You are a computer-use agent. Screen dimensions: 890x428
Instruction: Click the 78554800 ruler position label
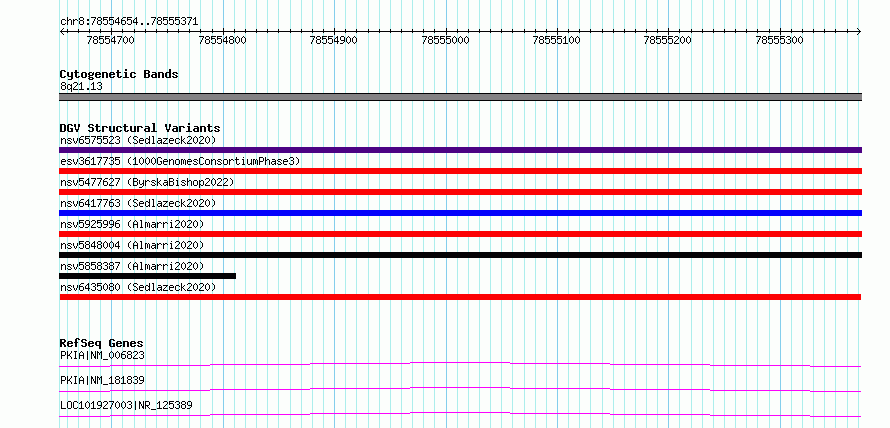coord(222,40)
